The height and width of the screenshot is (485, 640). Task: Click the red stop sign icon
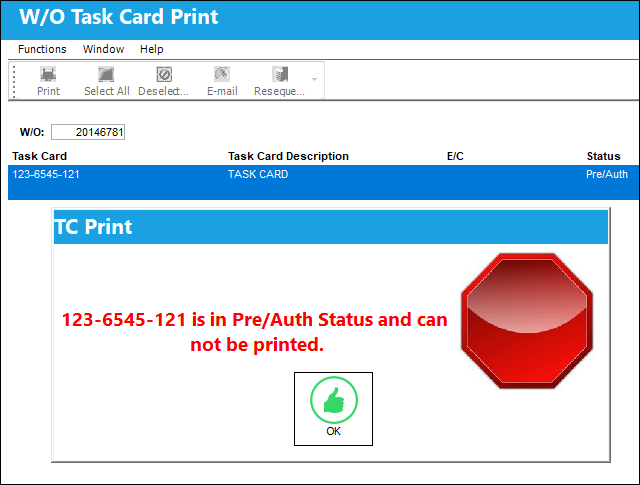(x=527, y=321)
